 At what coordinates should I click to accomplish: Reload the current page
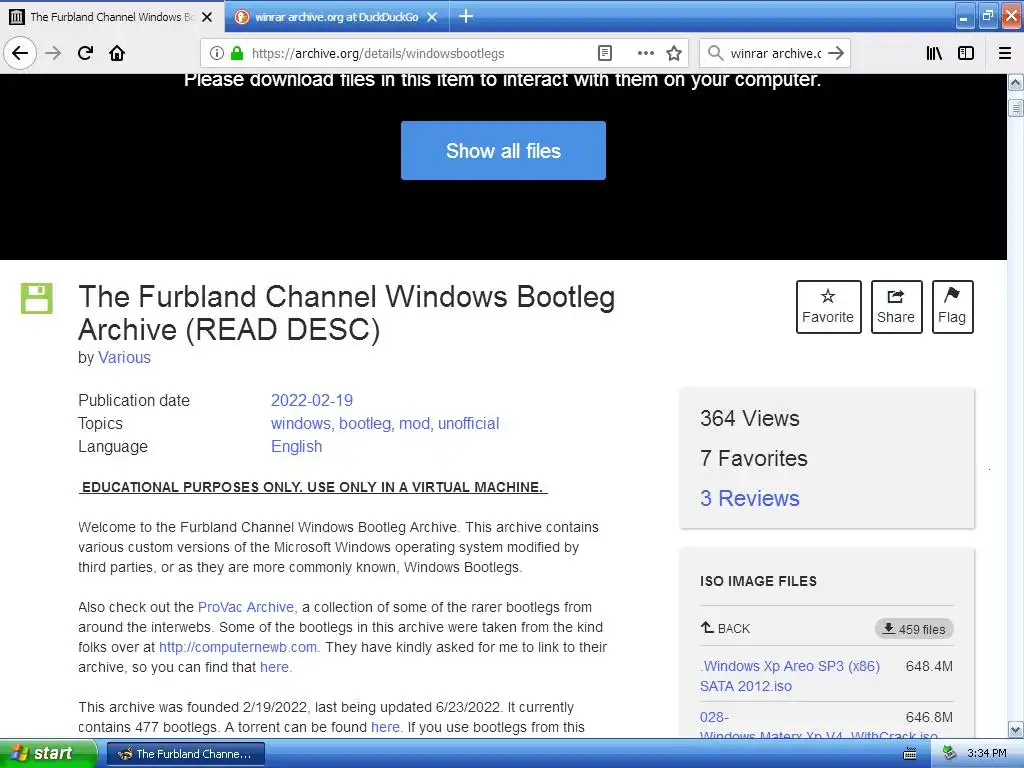coord(85,53)
